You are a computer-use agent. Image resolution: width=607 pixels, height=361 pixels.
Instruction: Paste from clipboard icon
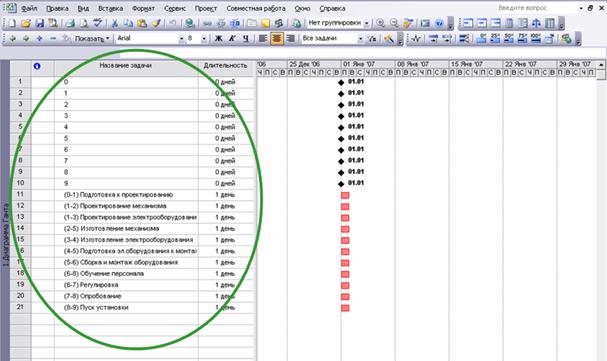[x=142, y=23]
